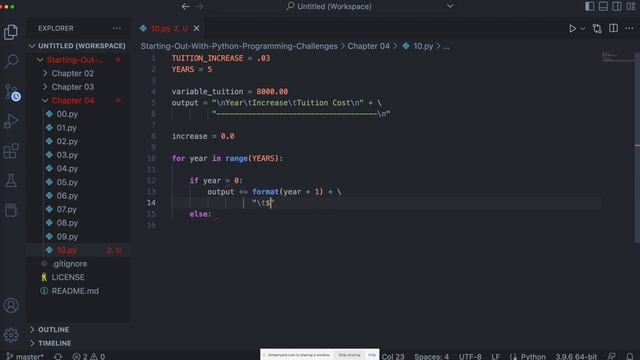Open the run options dropdown arrow

(x=583, y=29)
